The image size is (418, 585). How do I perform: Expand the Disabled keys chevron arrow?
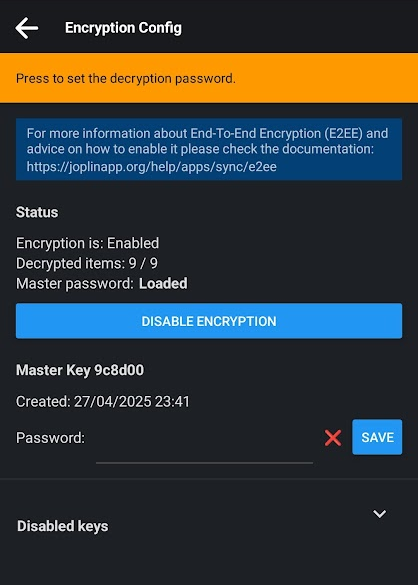pyautogui.click(x=380, y=514)
